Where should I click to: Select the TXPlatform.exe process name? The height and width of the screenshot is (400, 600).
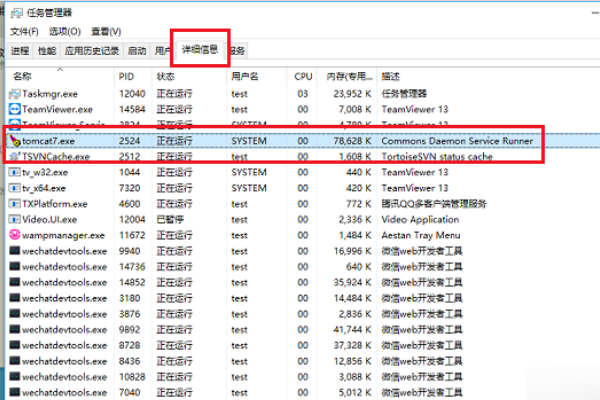55,204
